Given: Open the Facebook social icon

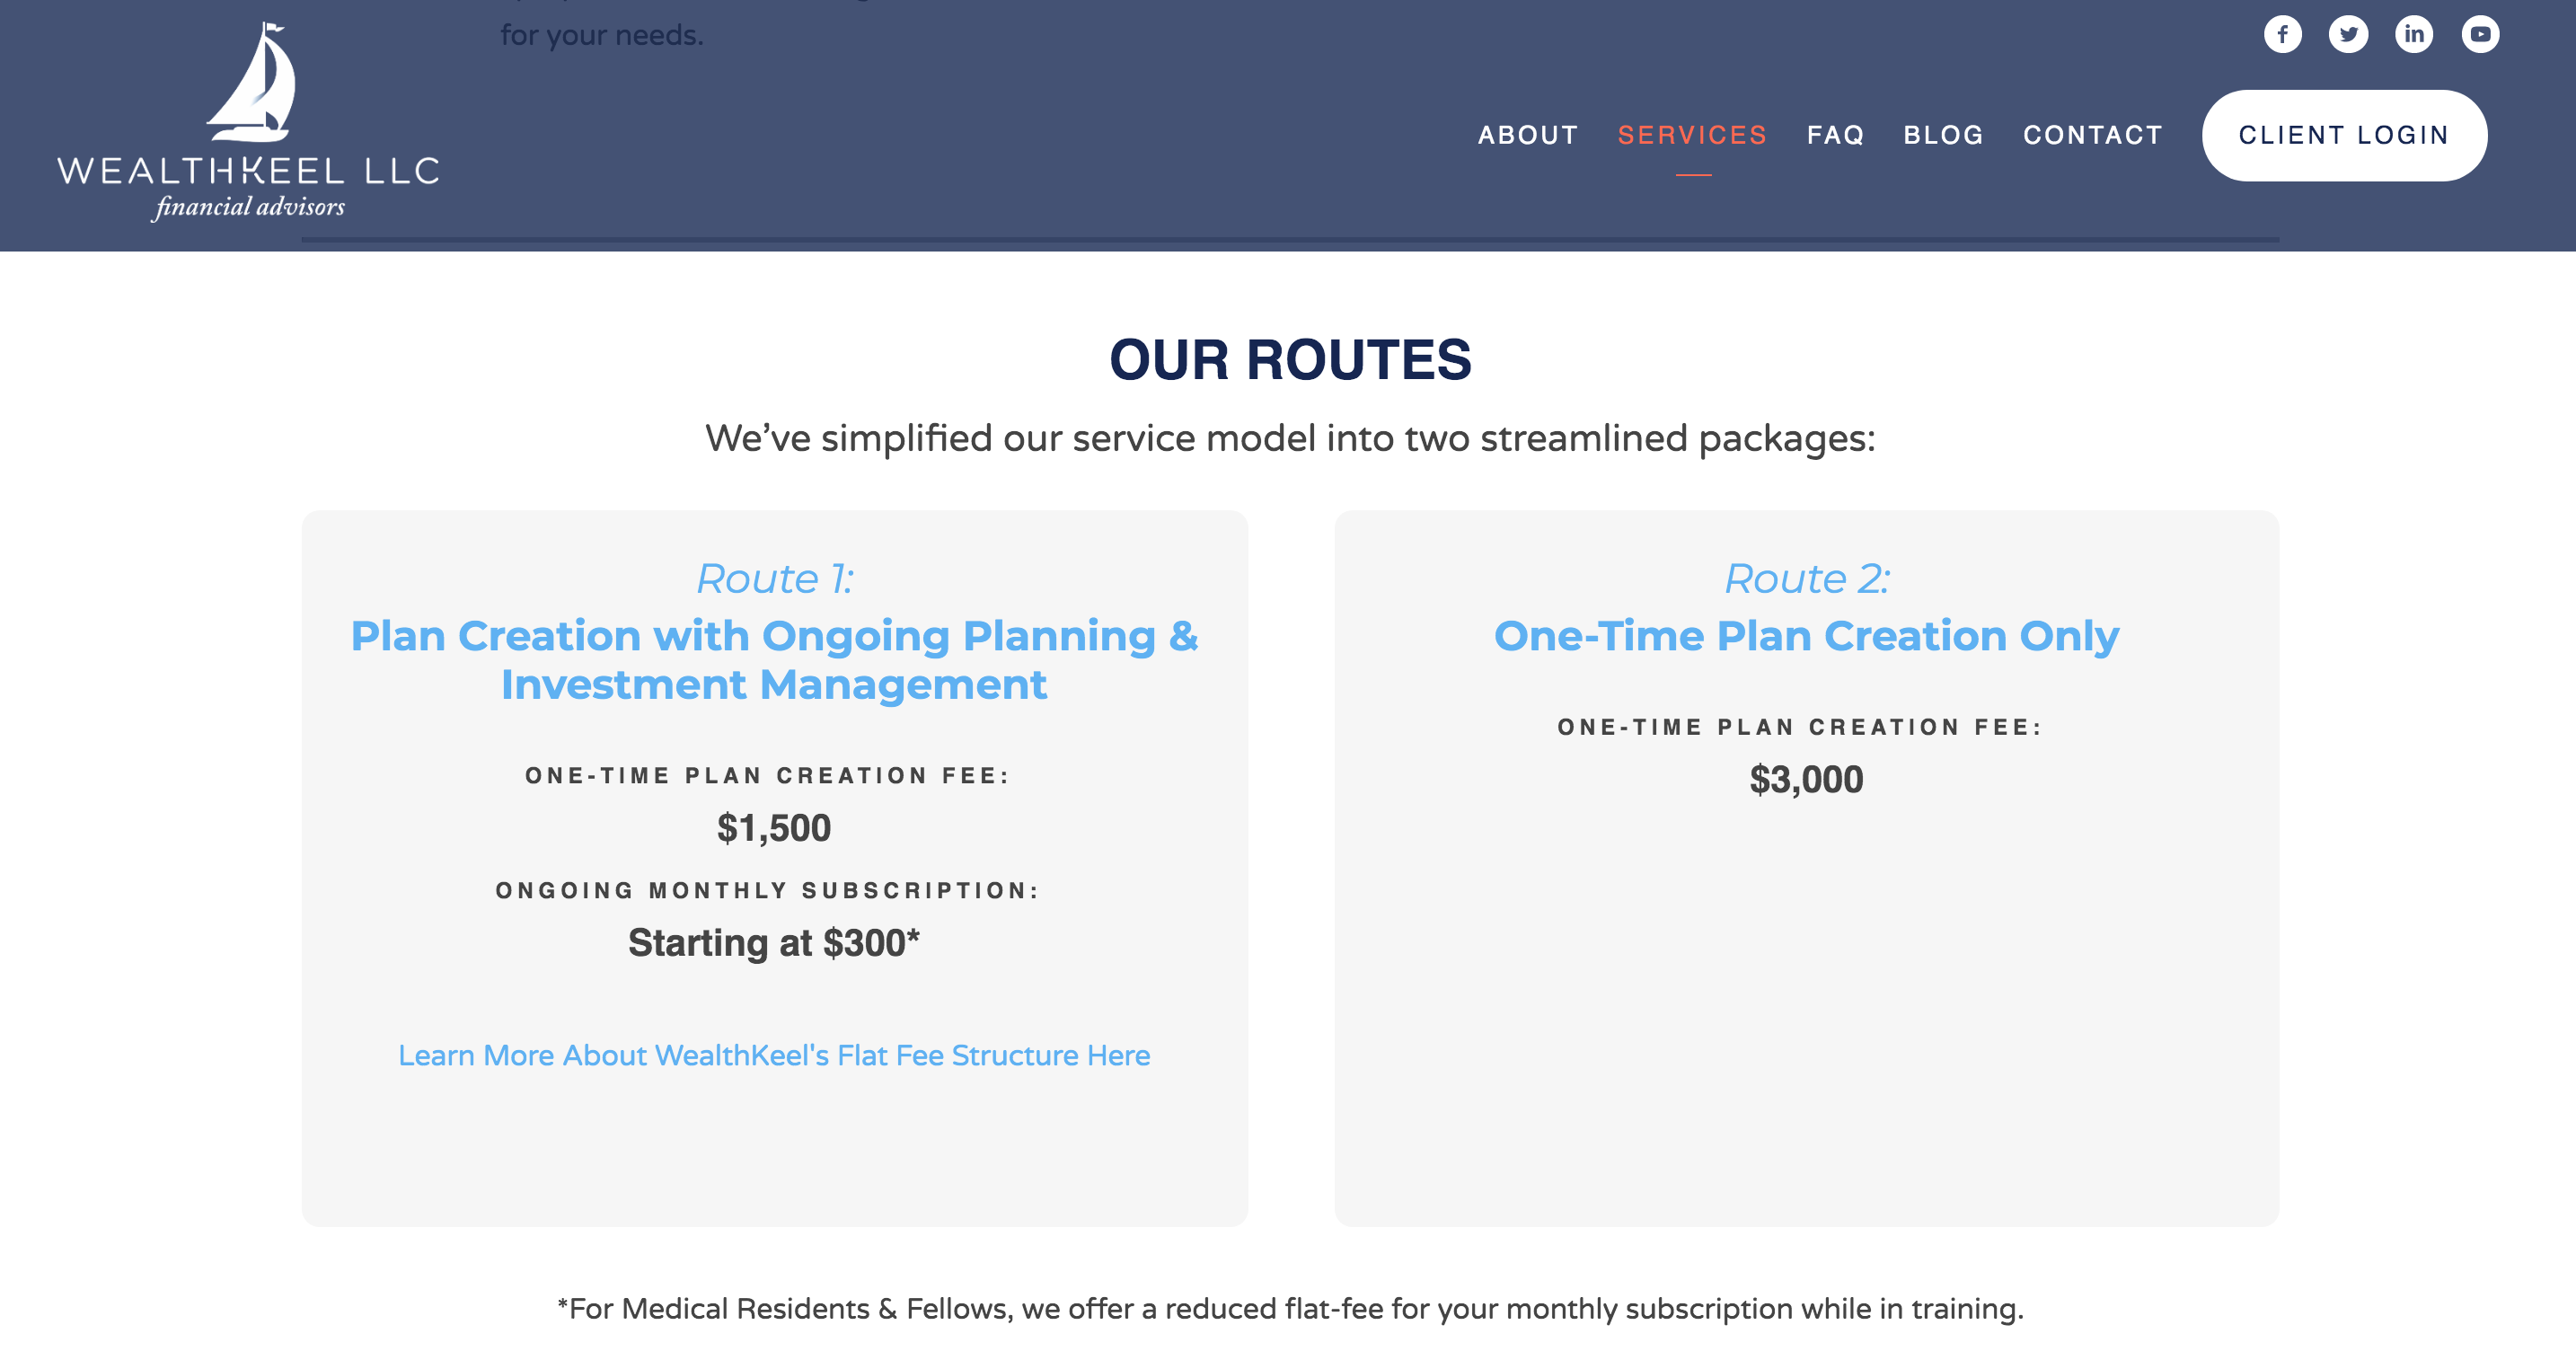Looking at the screenshot, I should 2282,35.
